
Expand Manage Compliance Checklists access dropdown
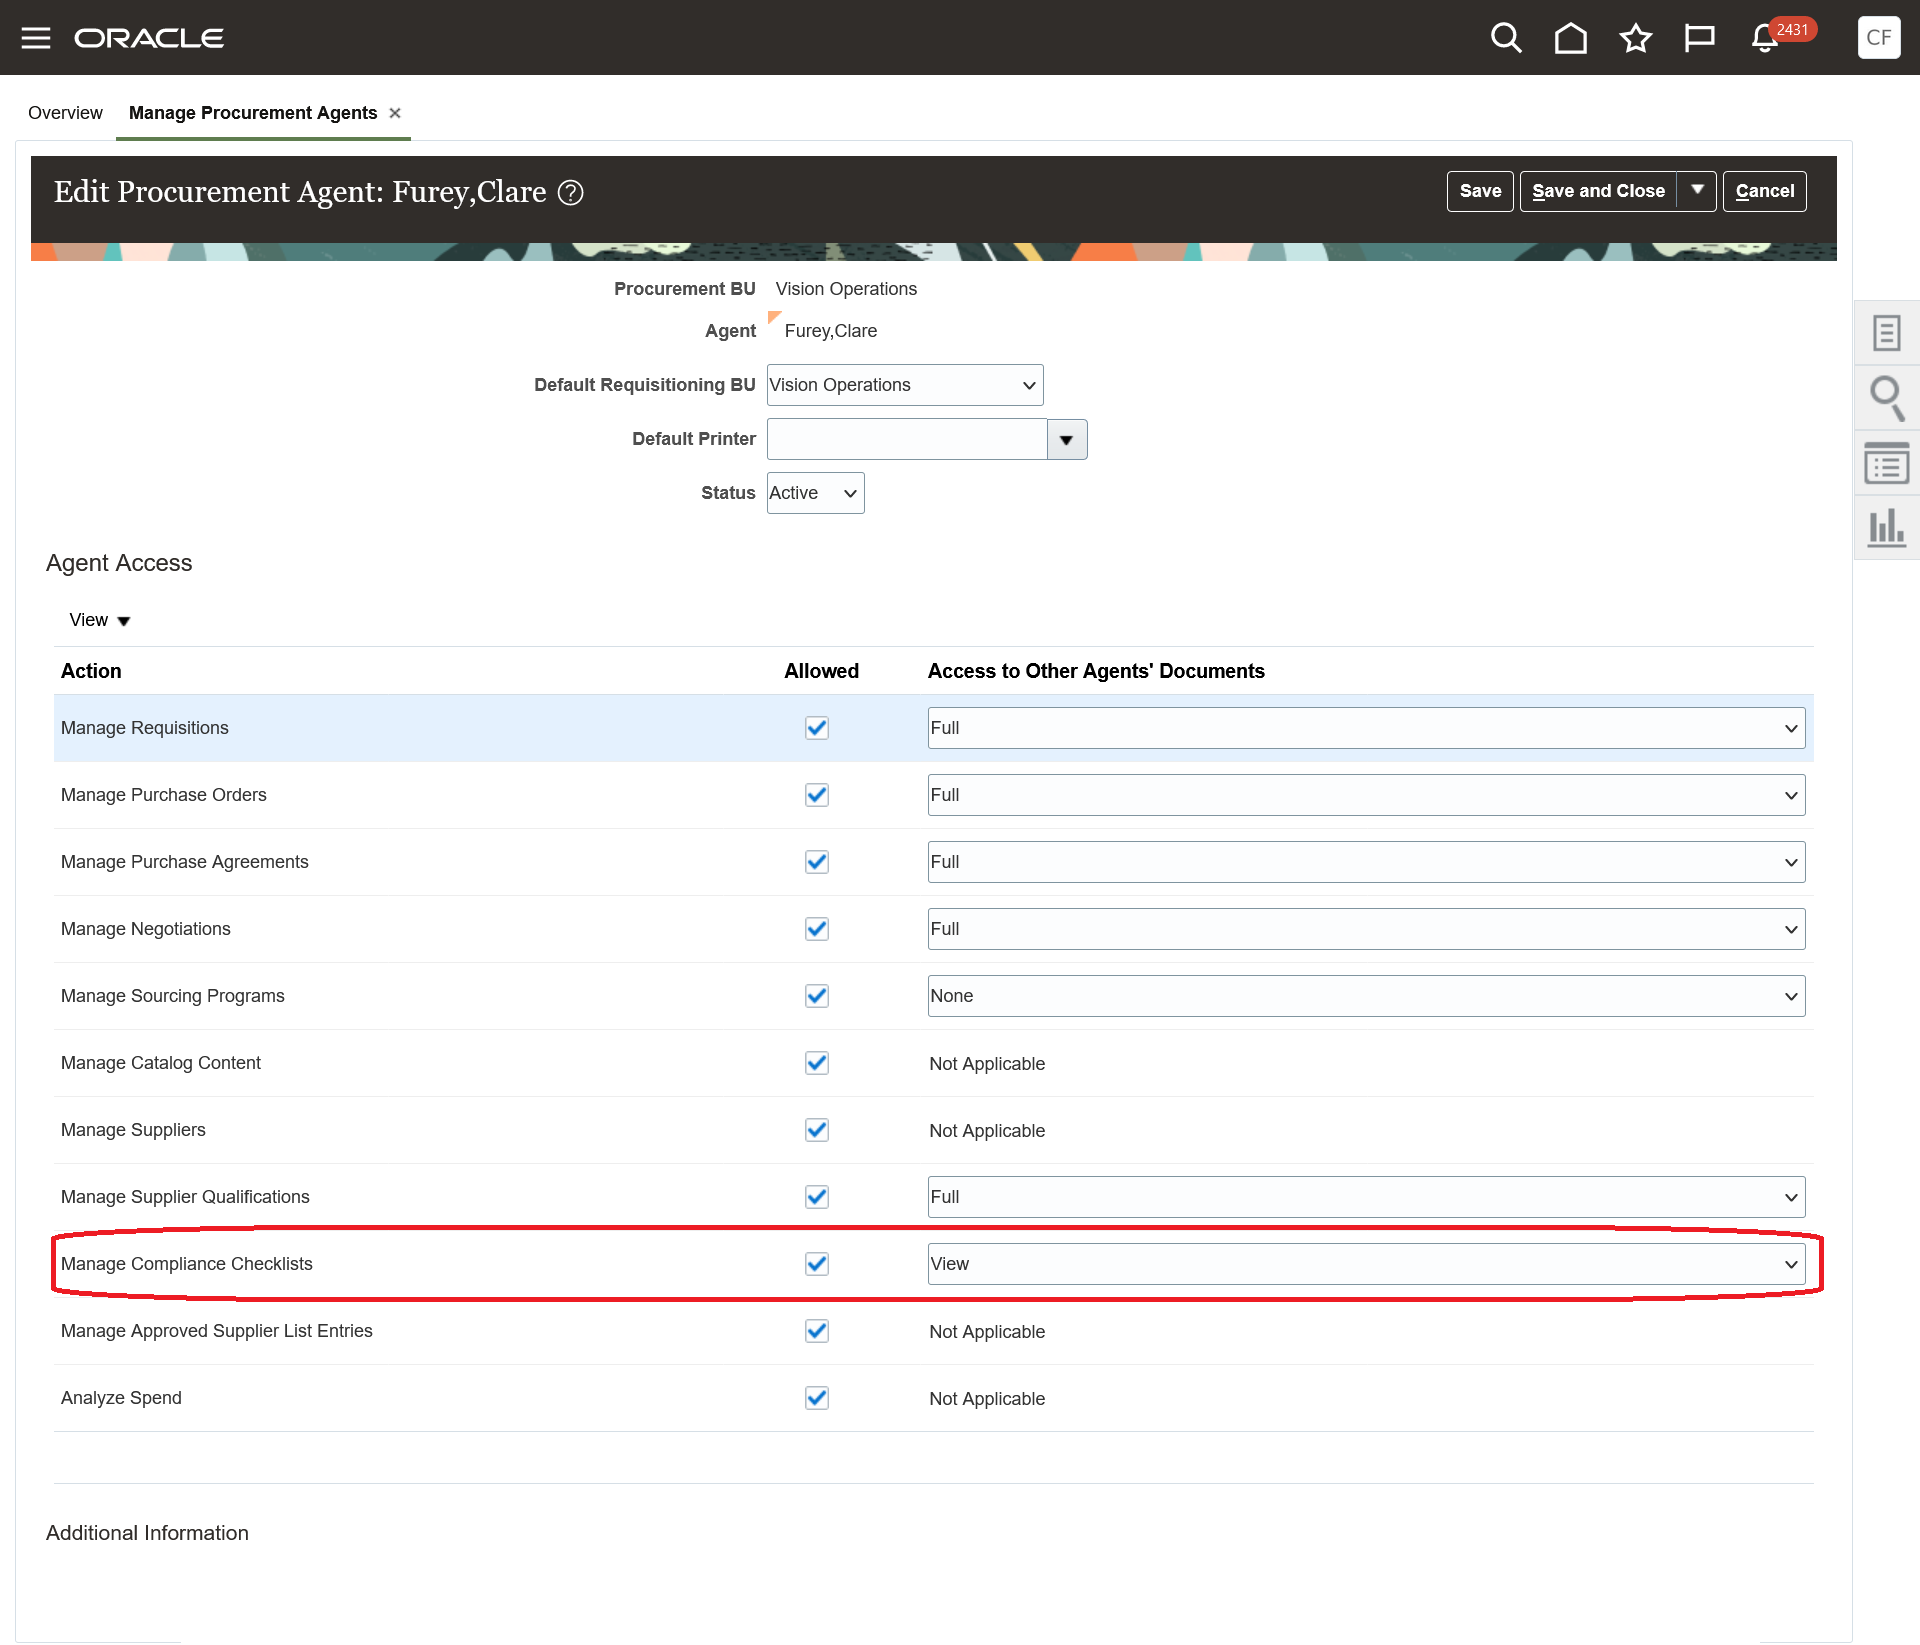click(x=1365, y=1264)
